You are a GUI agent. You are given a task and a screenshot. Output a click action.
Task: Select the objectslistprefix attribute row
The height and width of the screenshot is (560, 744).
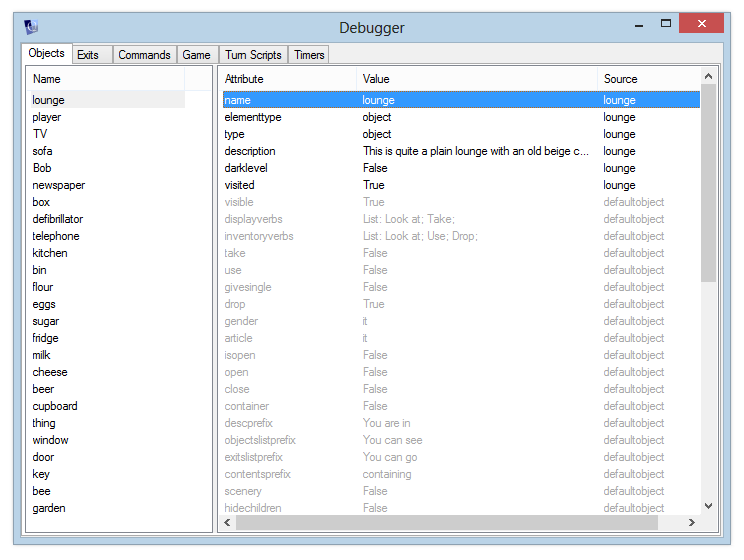[461, 441]
